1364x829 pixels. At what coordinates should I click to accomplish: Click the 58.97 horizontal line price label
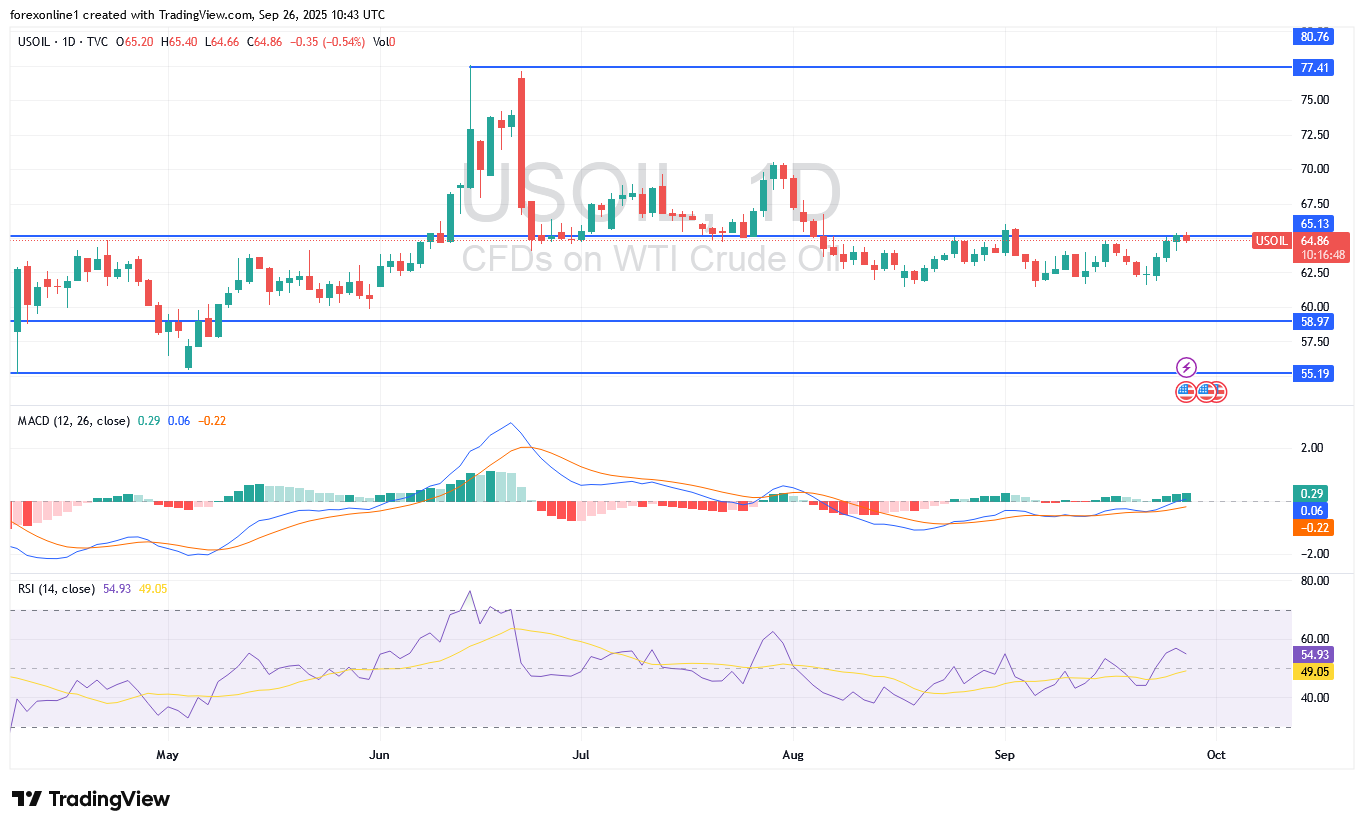coord(1314,322)
